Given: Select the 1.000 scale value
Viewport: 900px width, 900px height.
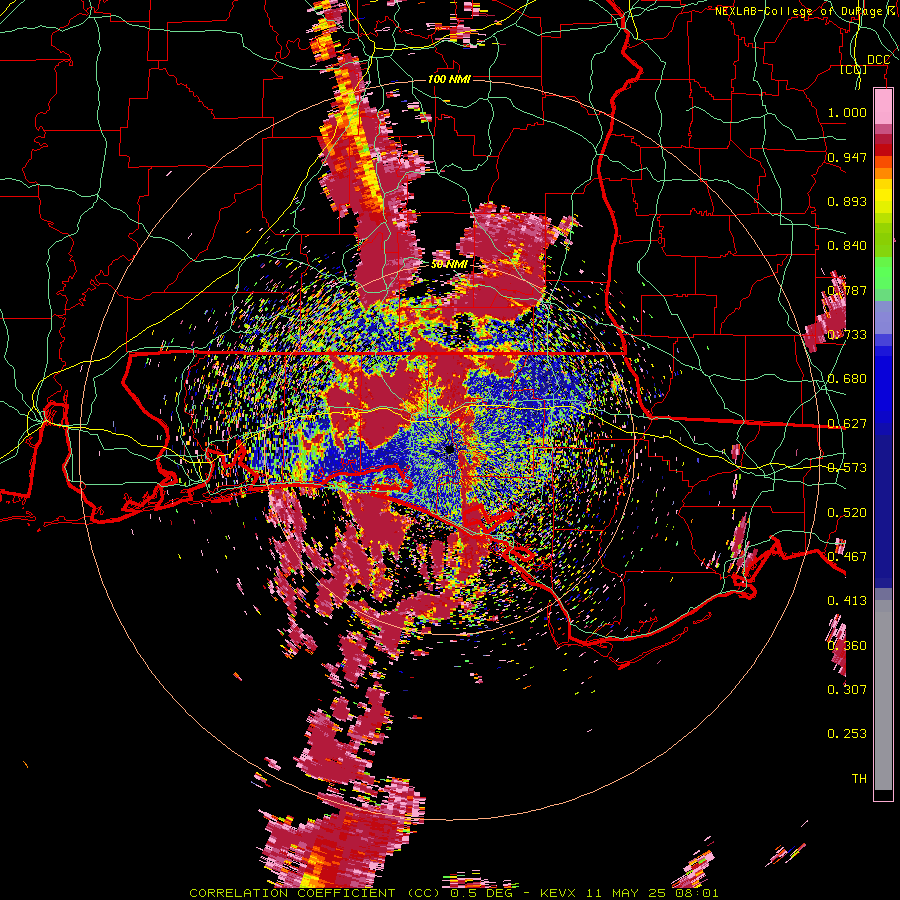Looking at the screenshot, I should (847, 112).
